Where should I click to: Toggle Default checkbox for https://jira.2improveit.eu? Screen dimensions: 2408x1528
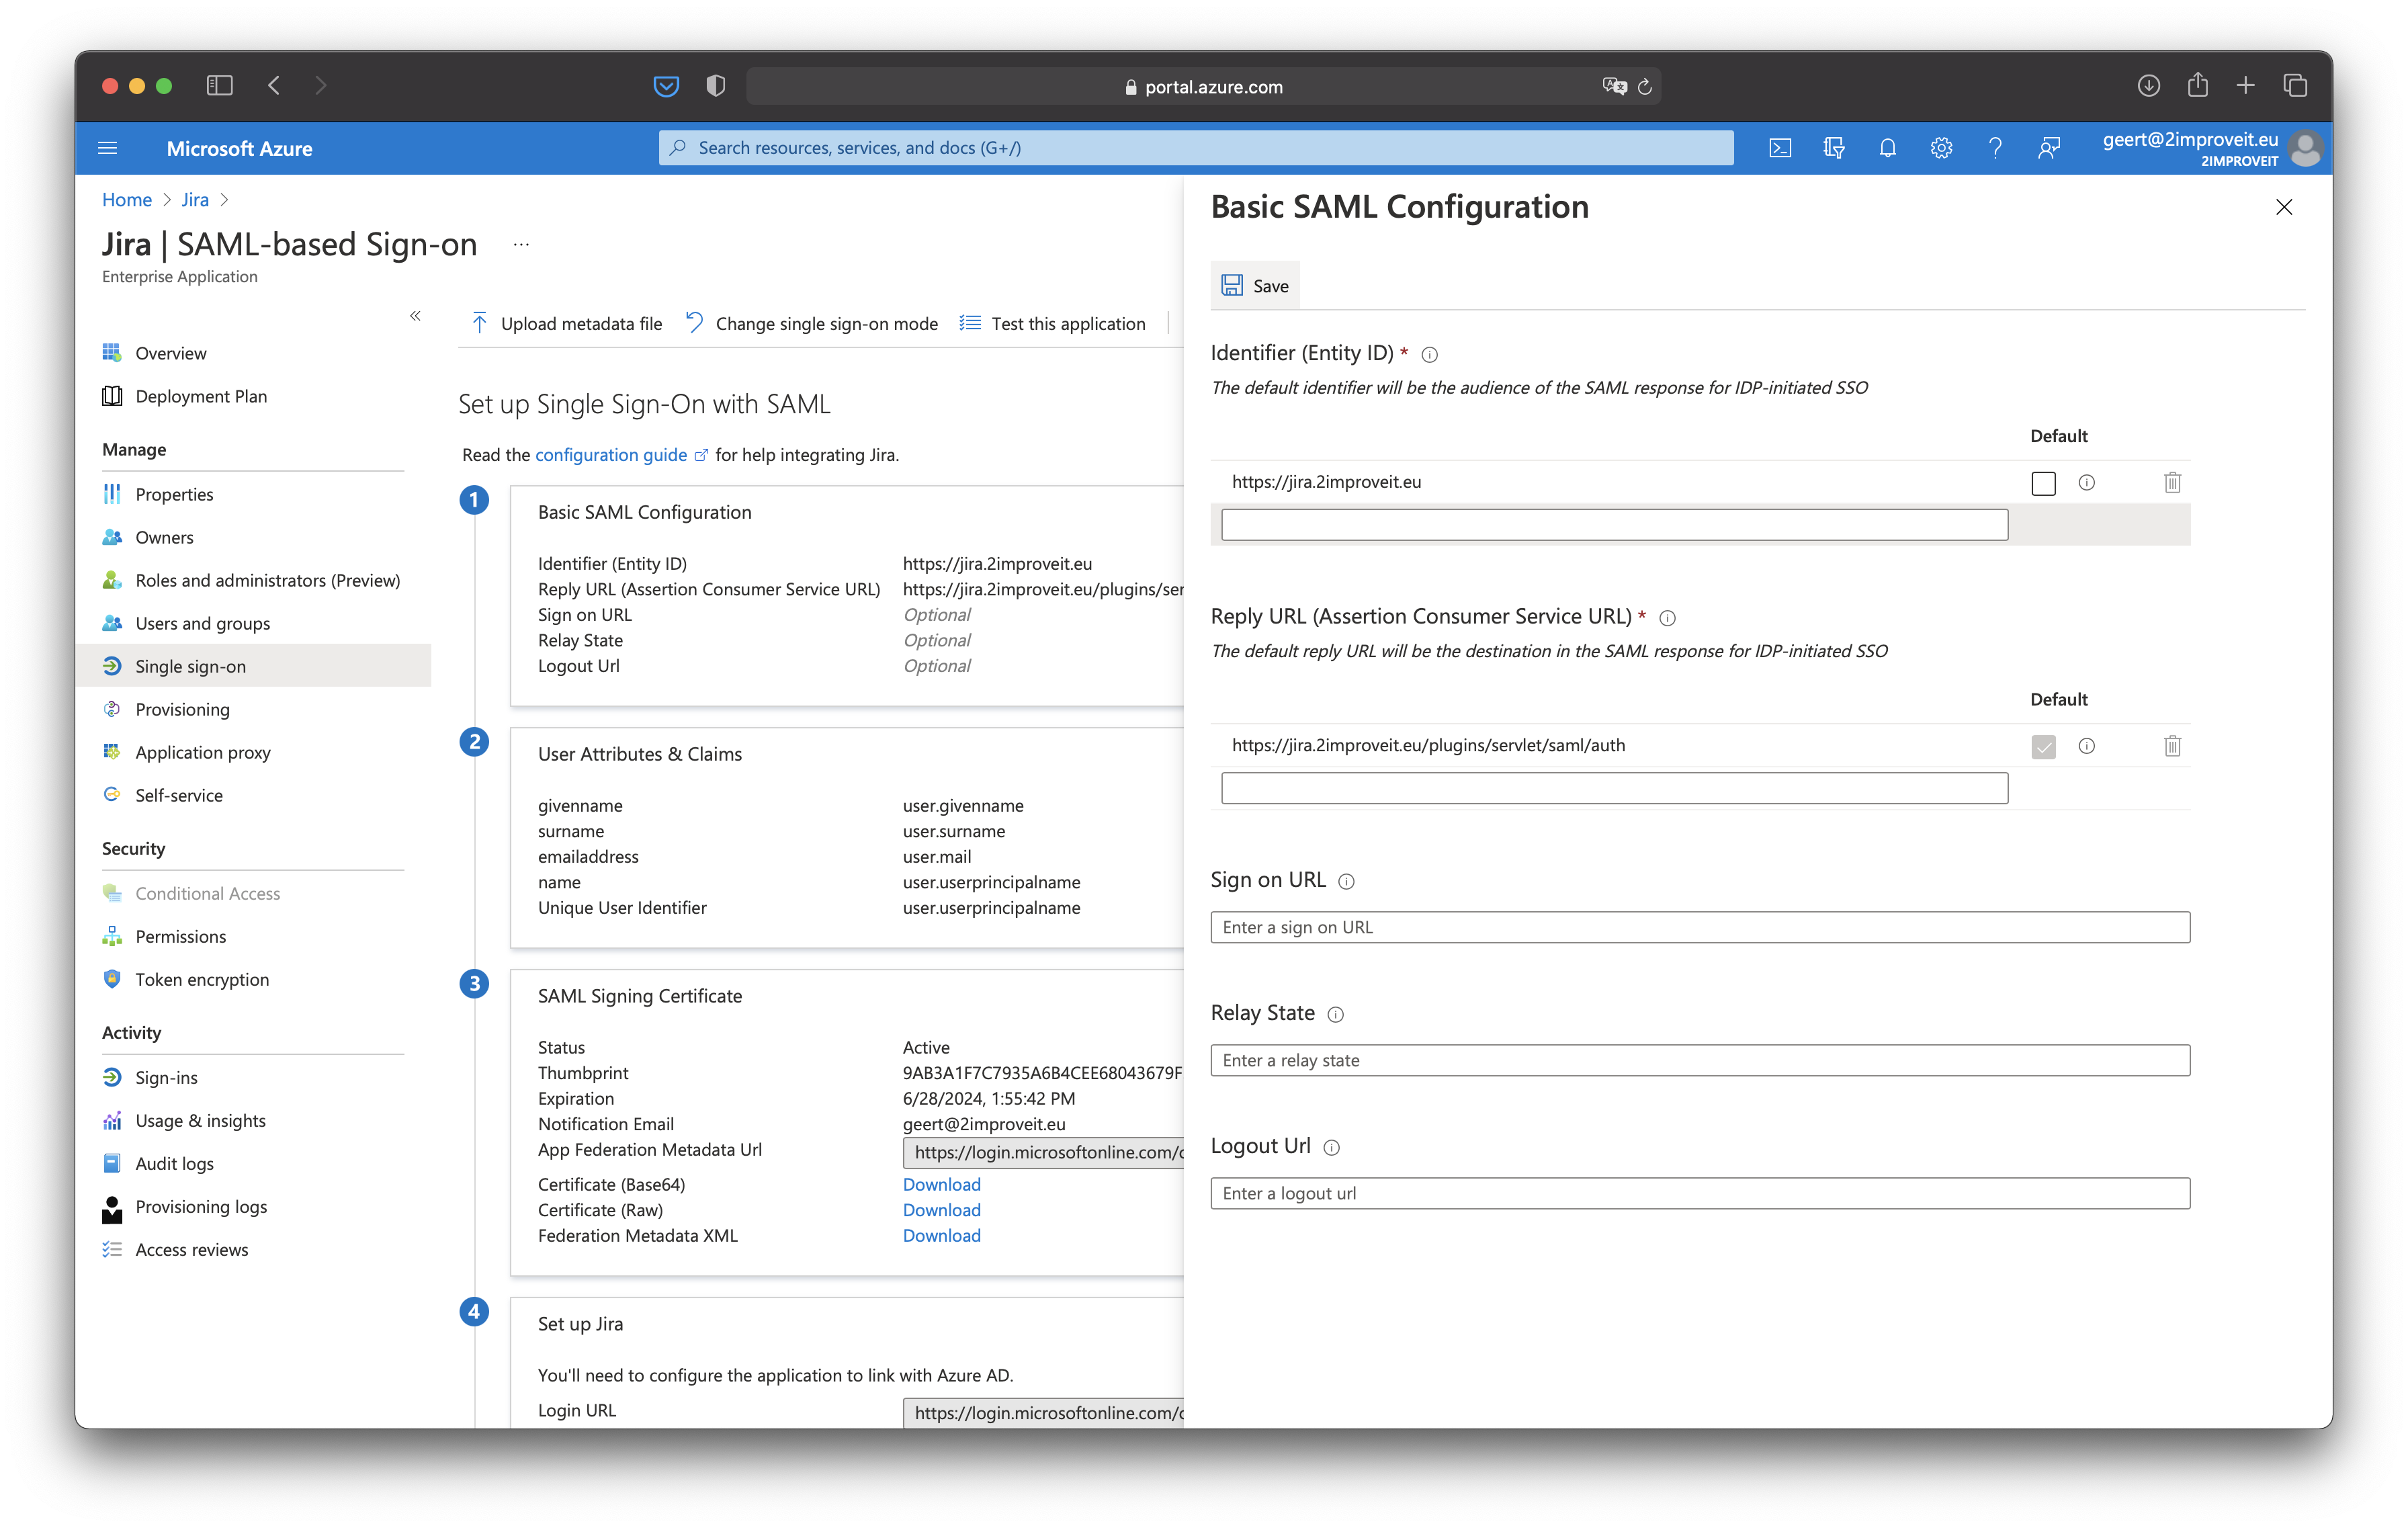pos(2043,483)
